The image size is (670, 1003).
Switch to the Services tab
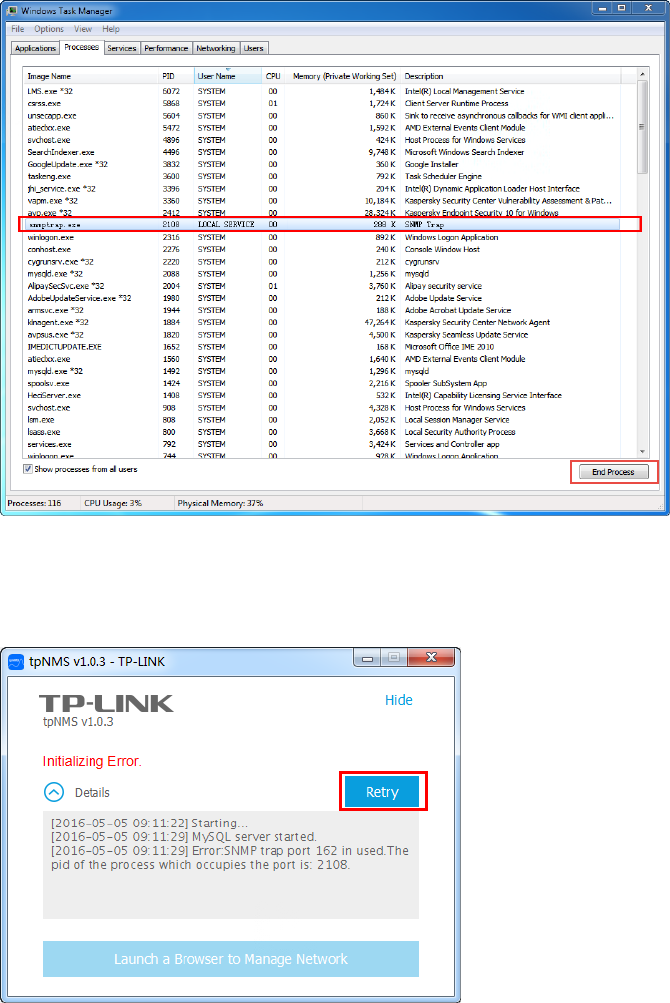point(122,48)
